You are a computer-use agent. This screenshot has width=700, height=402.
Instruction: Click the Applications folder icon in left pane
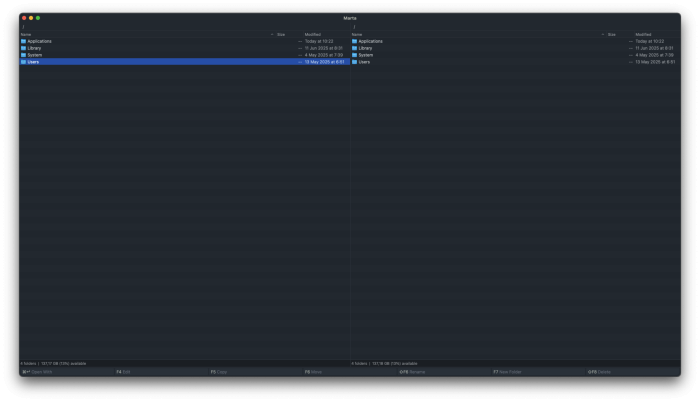23,41
